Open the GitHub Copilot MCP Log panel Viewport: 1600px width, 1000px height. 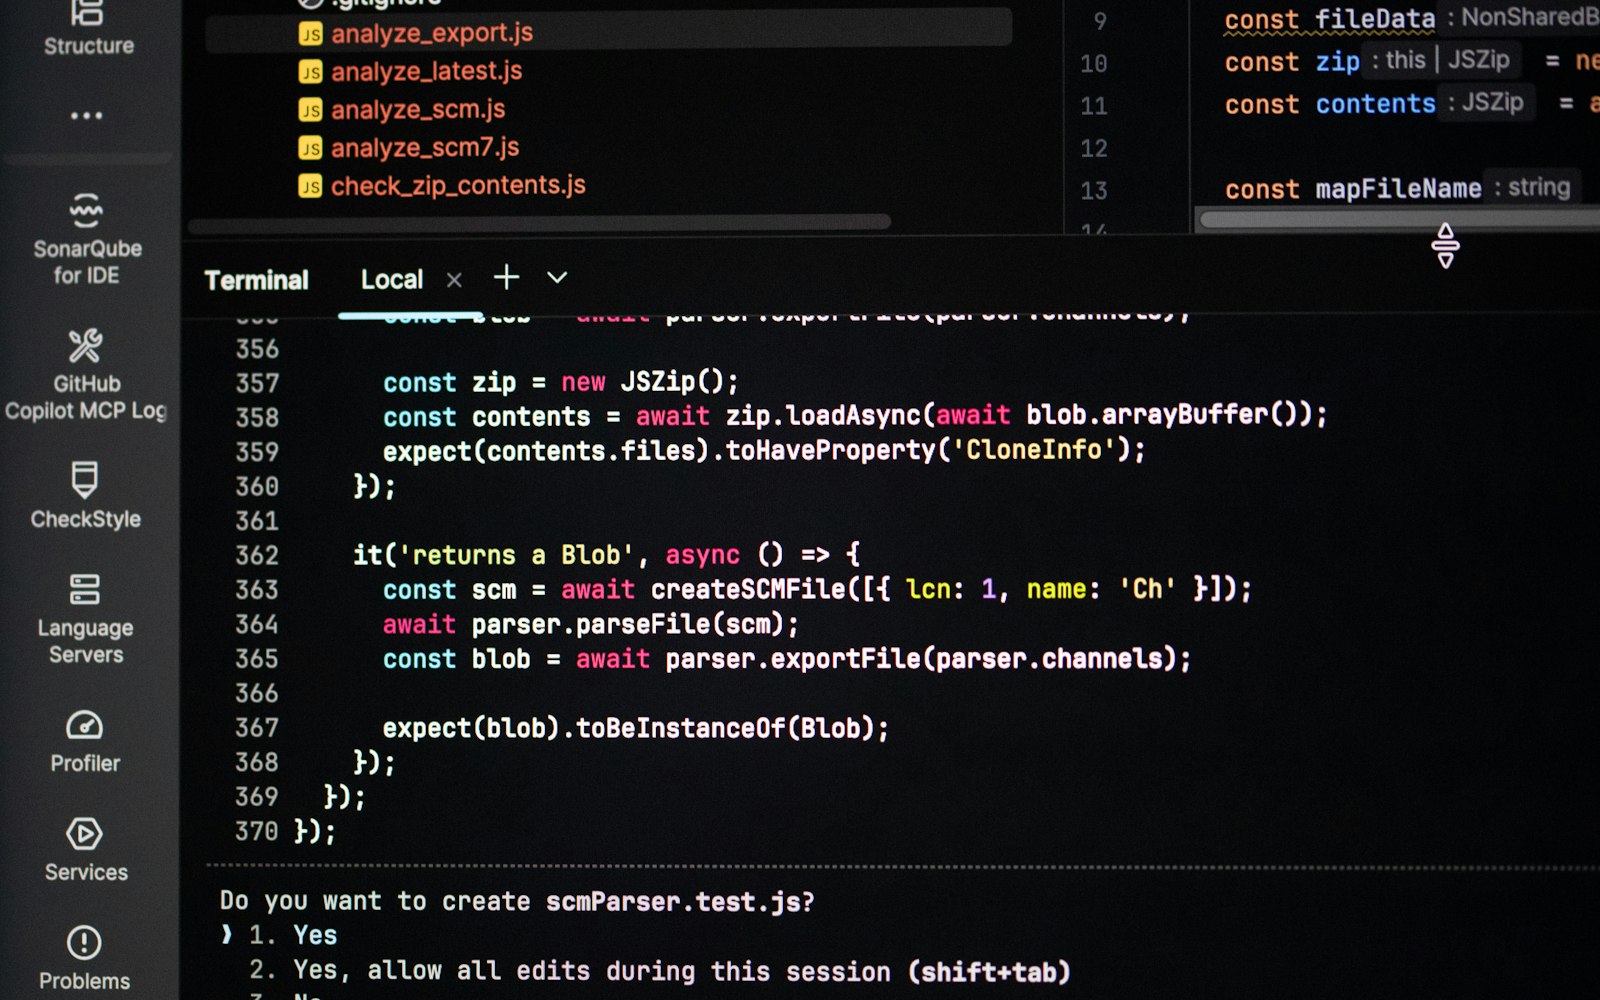click(86, 375)
